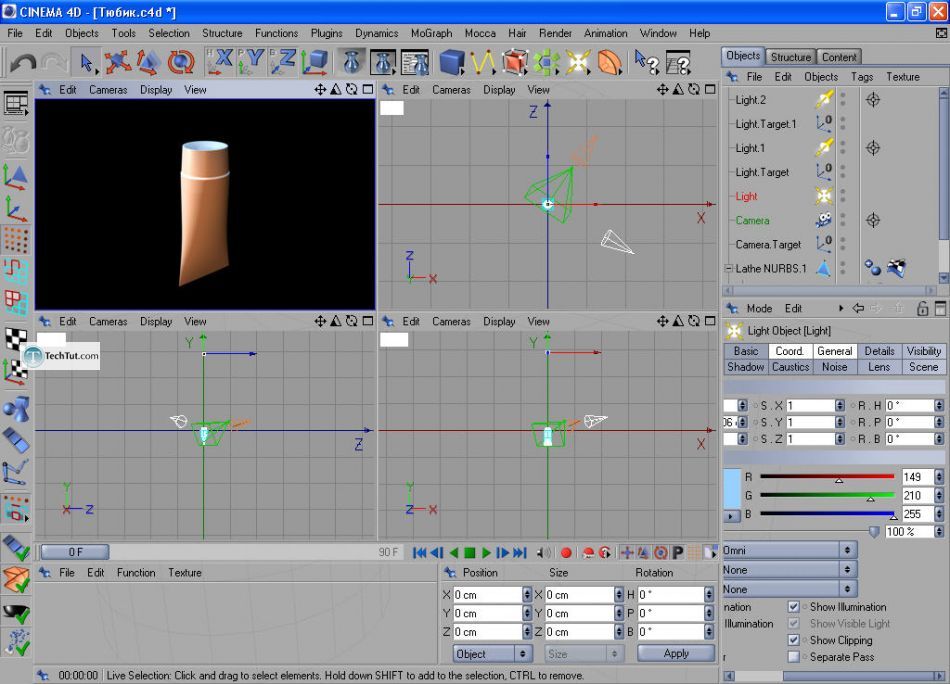This screenshot has width=950, height=684.
Task: Toggle timeline sound speaker icon
Action: pos(544,553)
